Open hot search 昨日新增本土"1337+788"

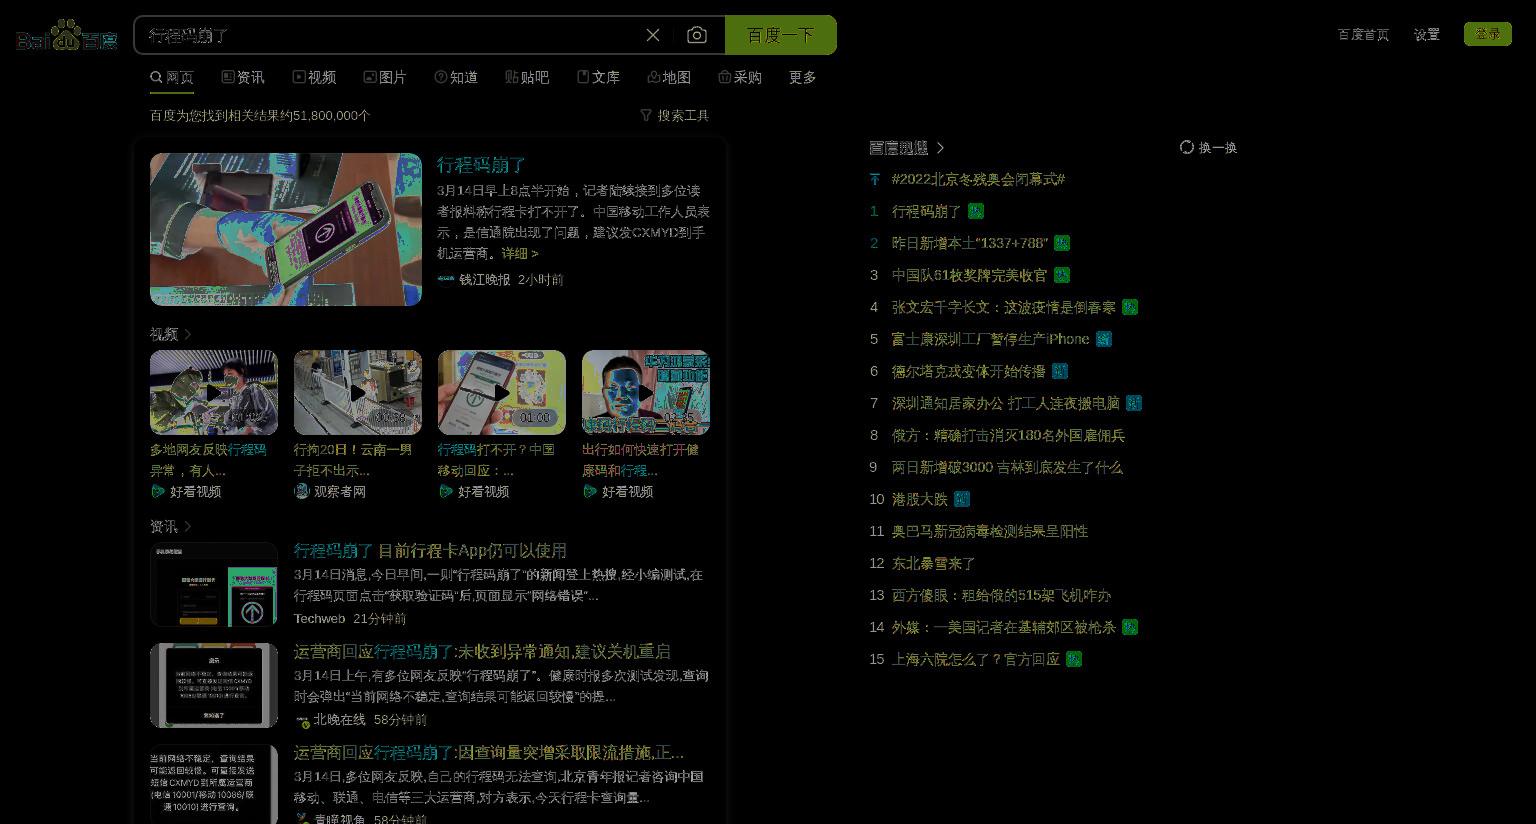click(x=970, y=243)
